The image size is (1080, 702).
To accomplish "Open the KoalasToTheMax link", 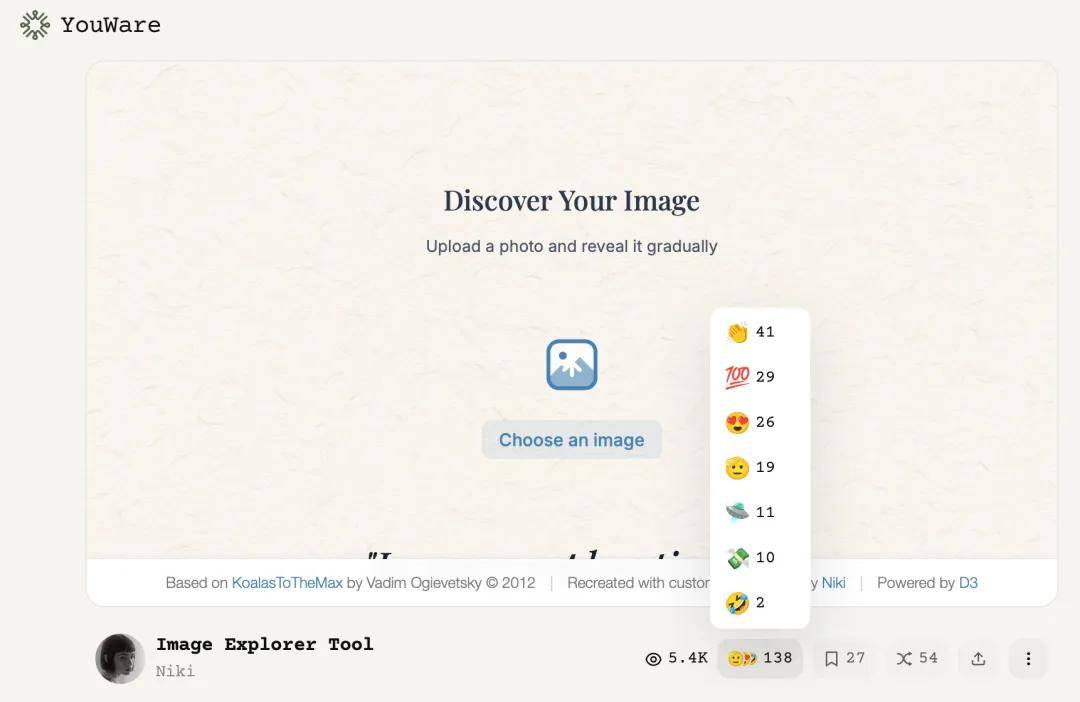I will click(287, 582).
